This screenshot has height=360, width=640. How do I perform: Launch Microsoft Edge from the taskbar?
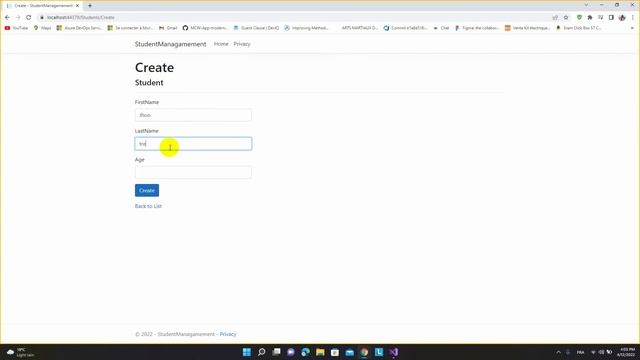[306, 352]
